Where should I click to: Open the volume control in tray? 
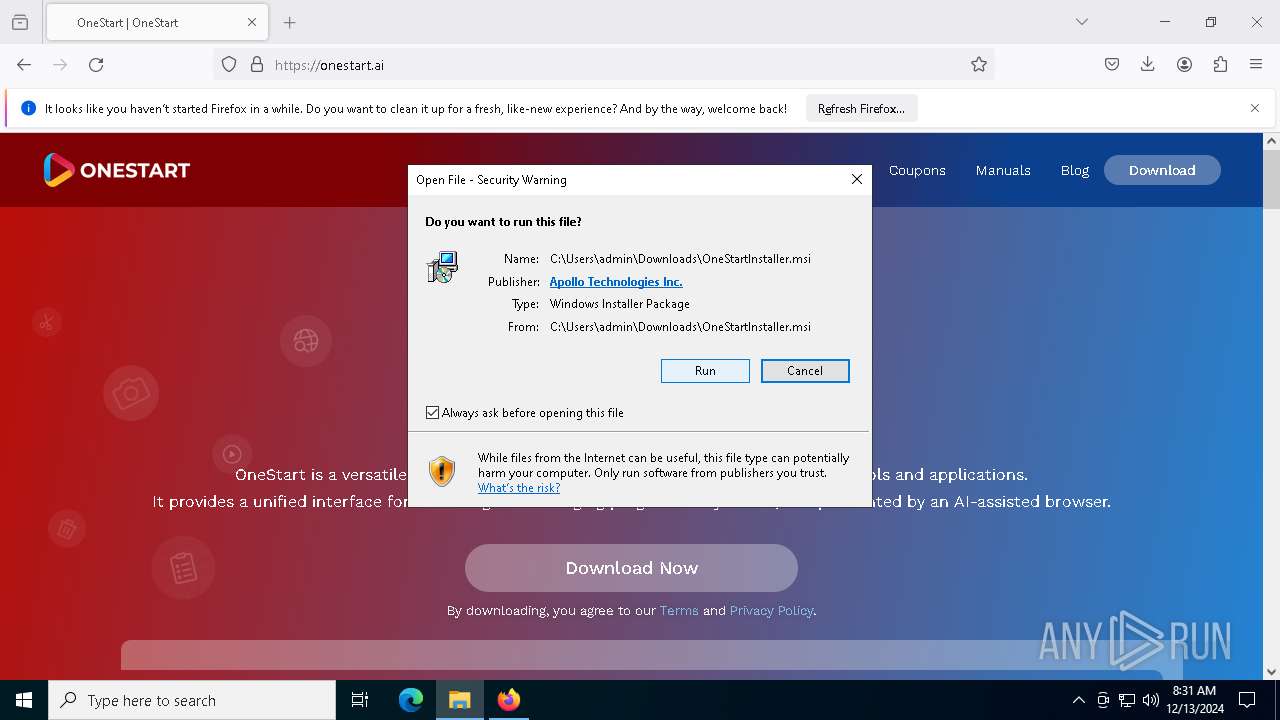click(x=1151, y=700)
